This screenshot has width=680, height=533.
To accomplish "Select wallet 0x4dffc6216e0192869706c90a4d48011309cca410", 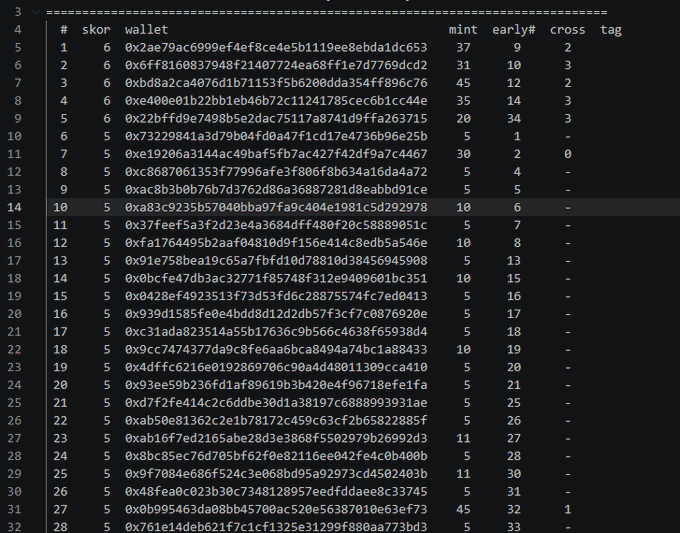I will click(x=276, y=367).
